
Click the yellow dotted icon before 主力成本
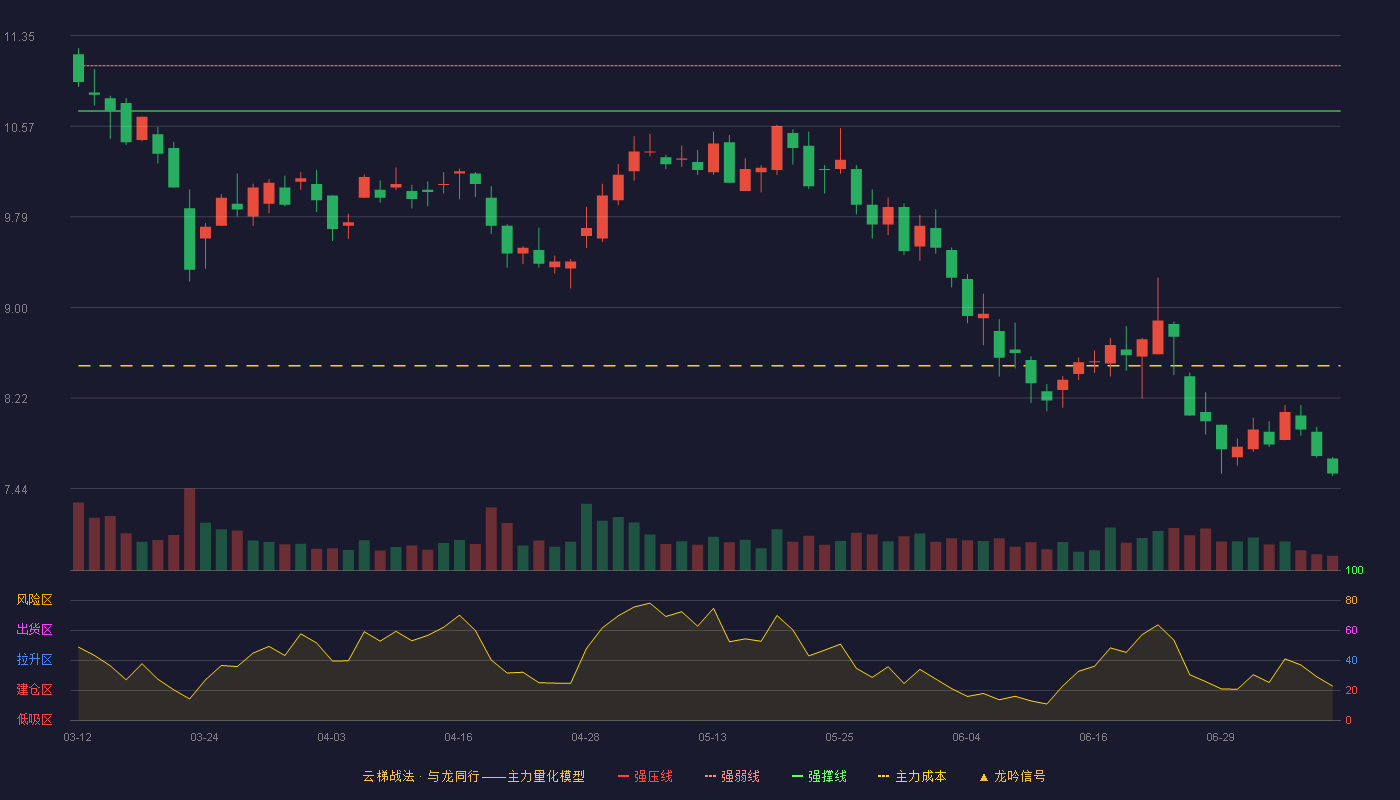coord(883,776)
